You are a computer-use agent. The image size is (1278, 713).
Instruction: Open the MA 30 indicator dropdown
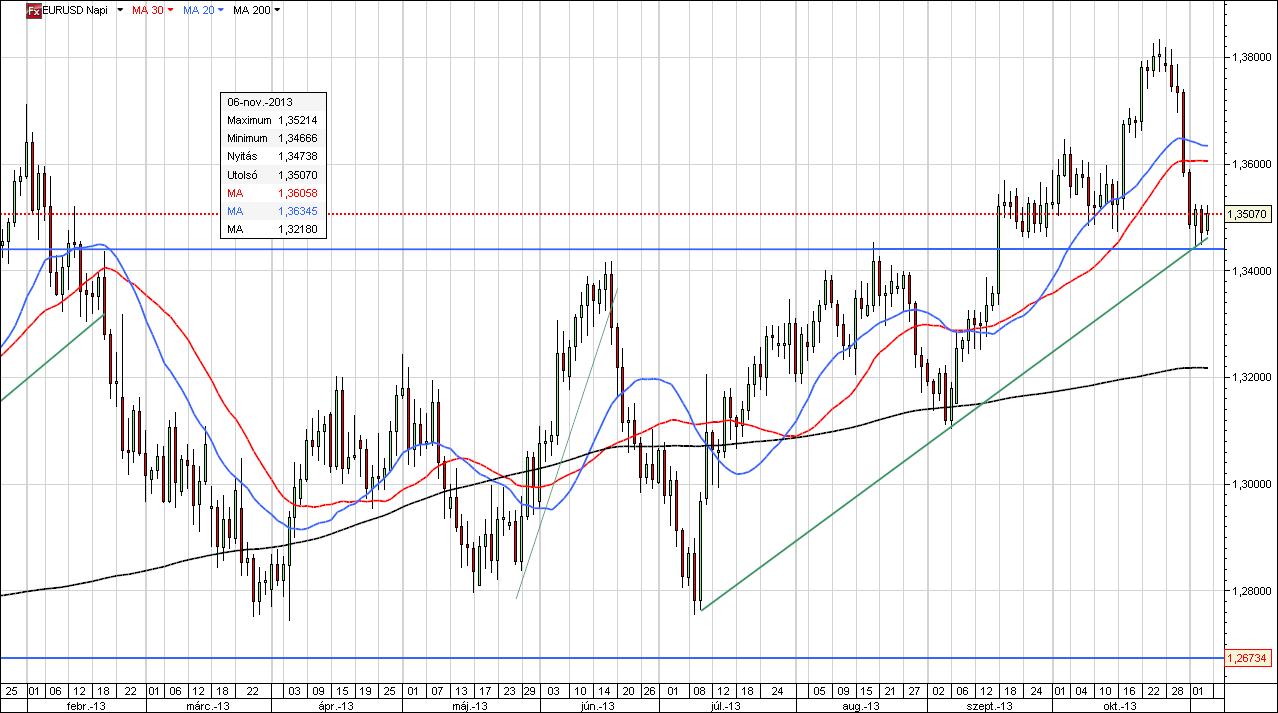[170, 10]
